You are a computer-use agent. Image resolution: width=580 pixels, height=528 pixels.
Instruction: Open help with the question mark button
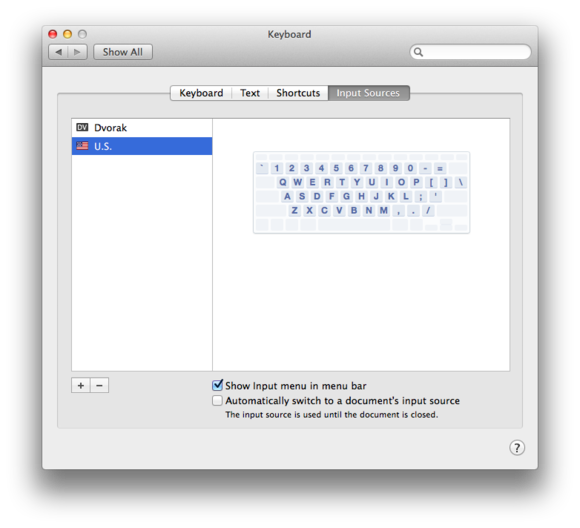coord(517,448)
